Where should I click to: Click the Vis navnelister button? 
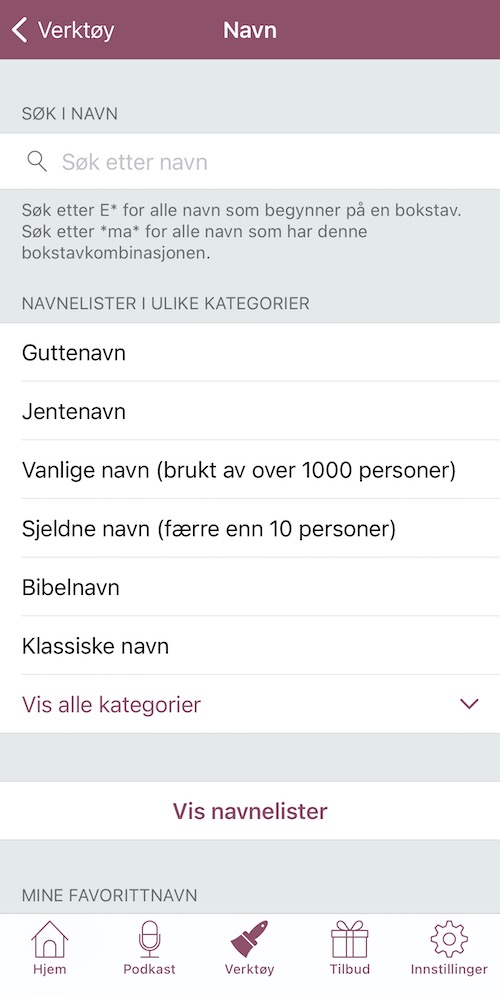point(250,811)
